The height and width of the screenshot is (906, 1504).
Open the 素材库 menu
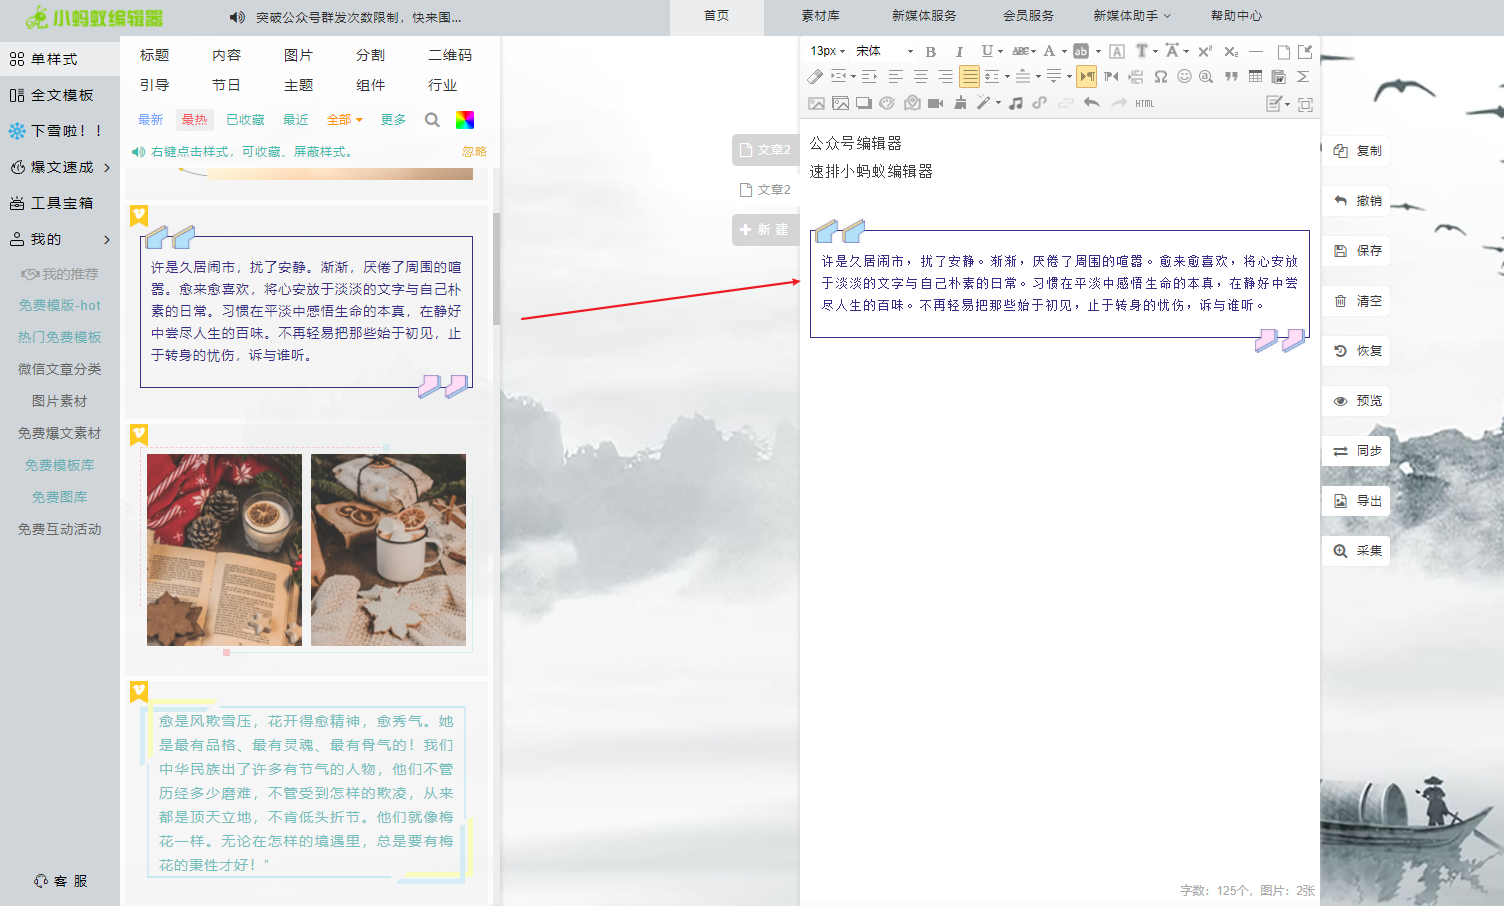click(820, 16)
